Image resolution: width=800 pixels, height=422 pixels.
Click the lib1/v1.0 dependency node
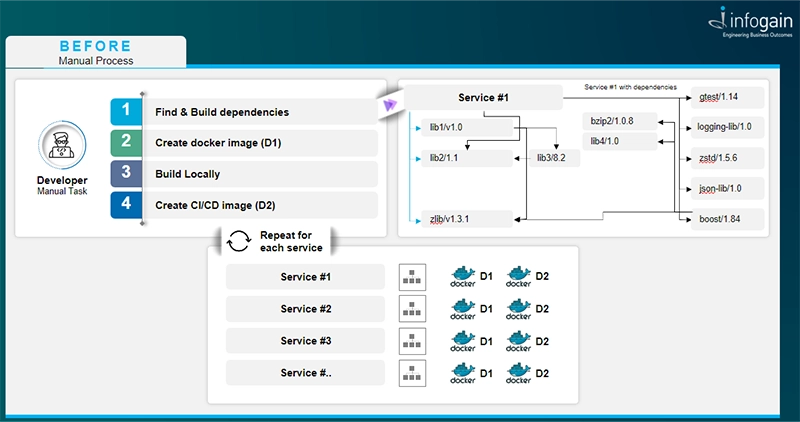467,128
